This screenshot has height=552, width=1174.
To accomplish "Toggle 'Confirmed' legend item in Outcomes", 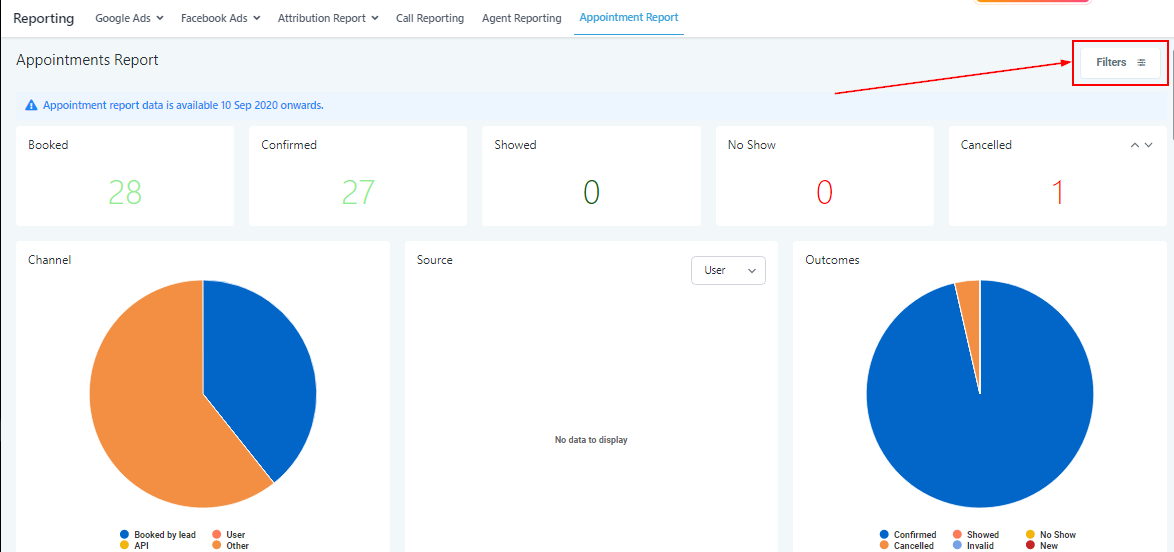I will coord(908,535).
